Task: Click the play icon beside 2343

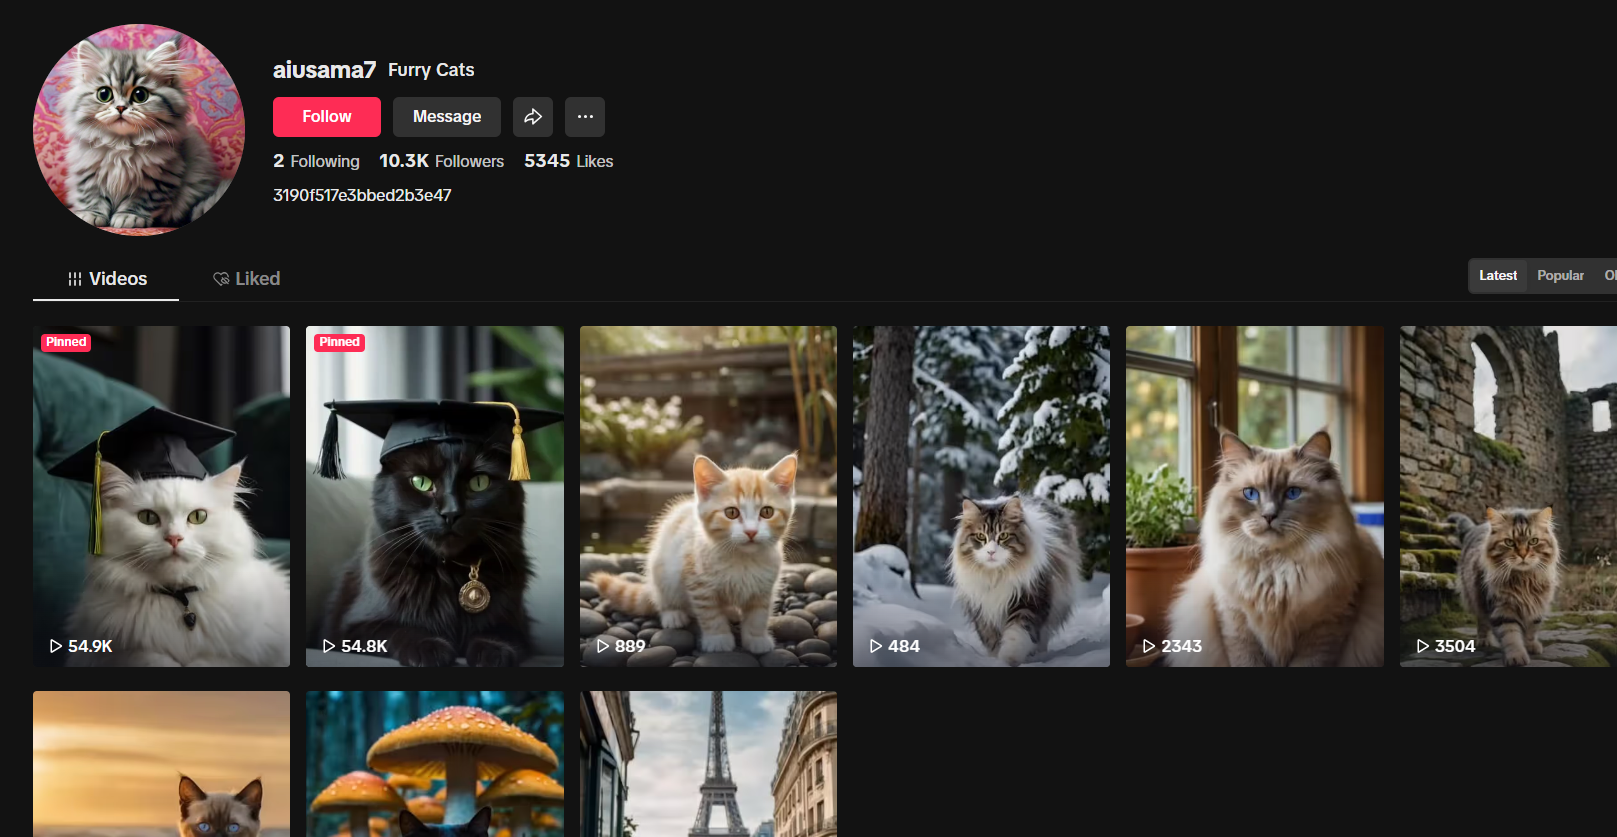Action: (1149, 646)
